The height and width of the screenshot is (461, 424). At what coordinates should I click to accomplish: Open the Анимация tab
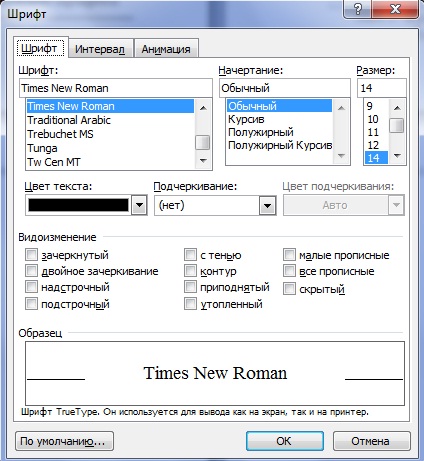pos(166,49)
